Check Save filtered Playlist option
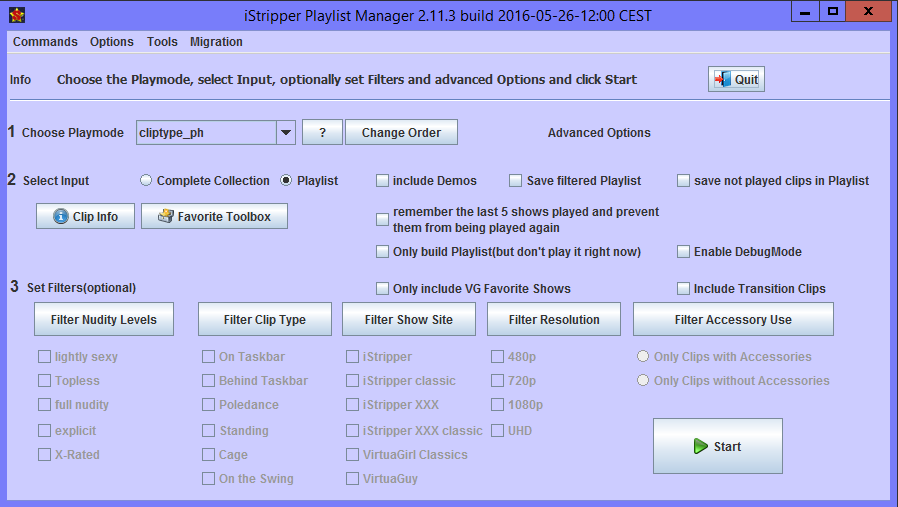The height and width of the screenshot is (507, 898). pos(516,181)
